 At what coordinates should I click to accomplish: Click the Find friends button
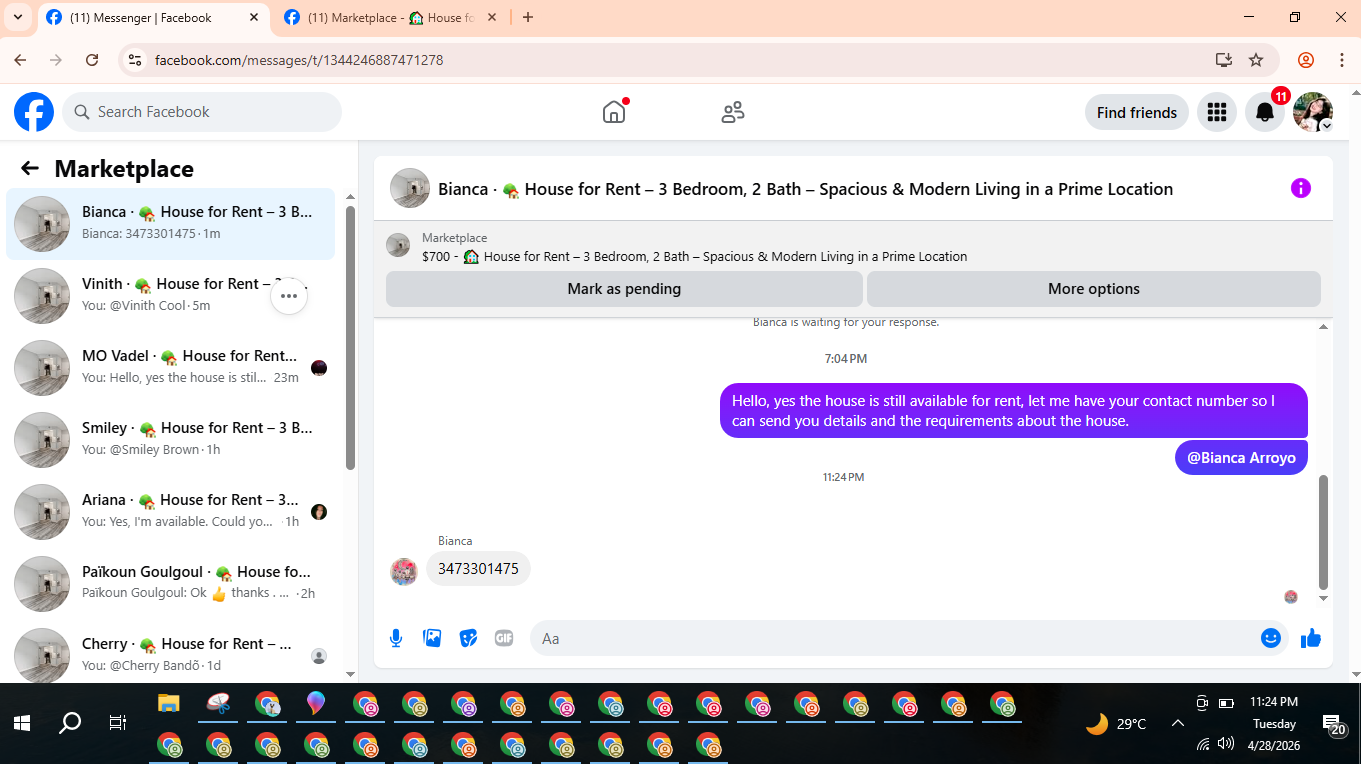tap(1137, 112)
